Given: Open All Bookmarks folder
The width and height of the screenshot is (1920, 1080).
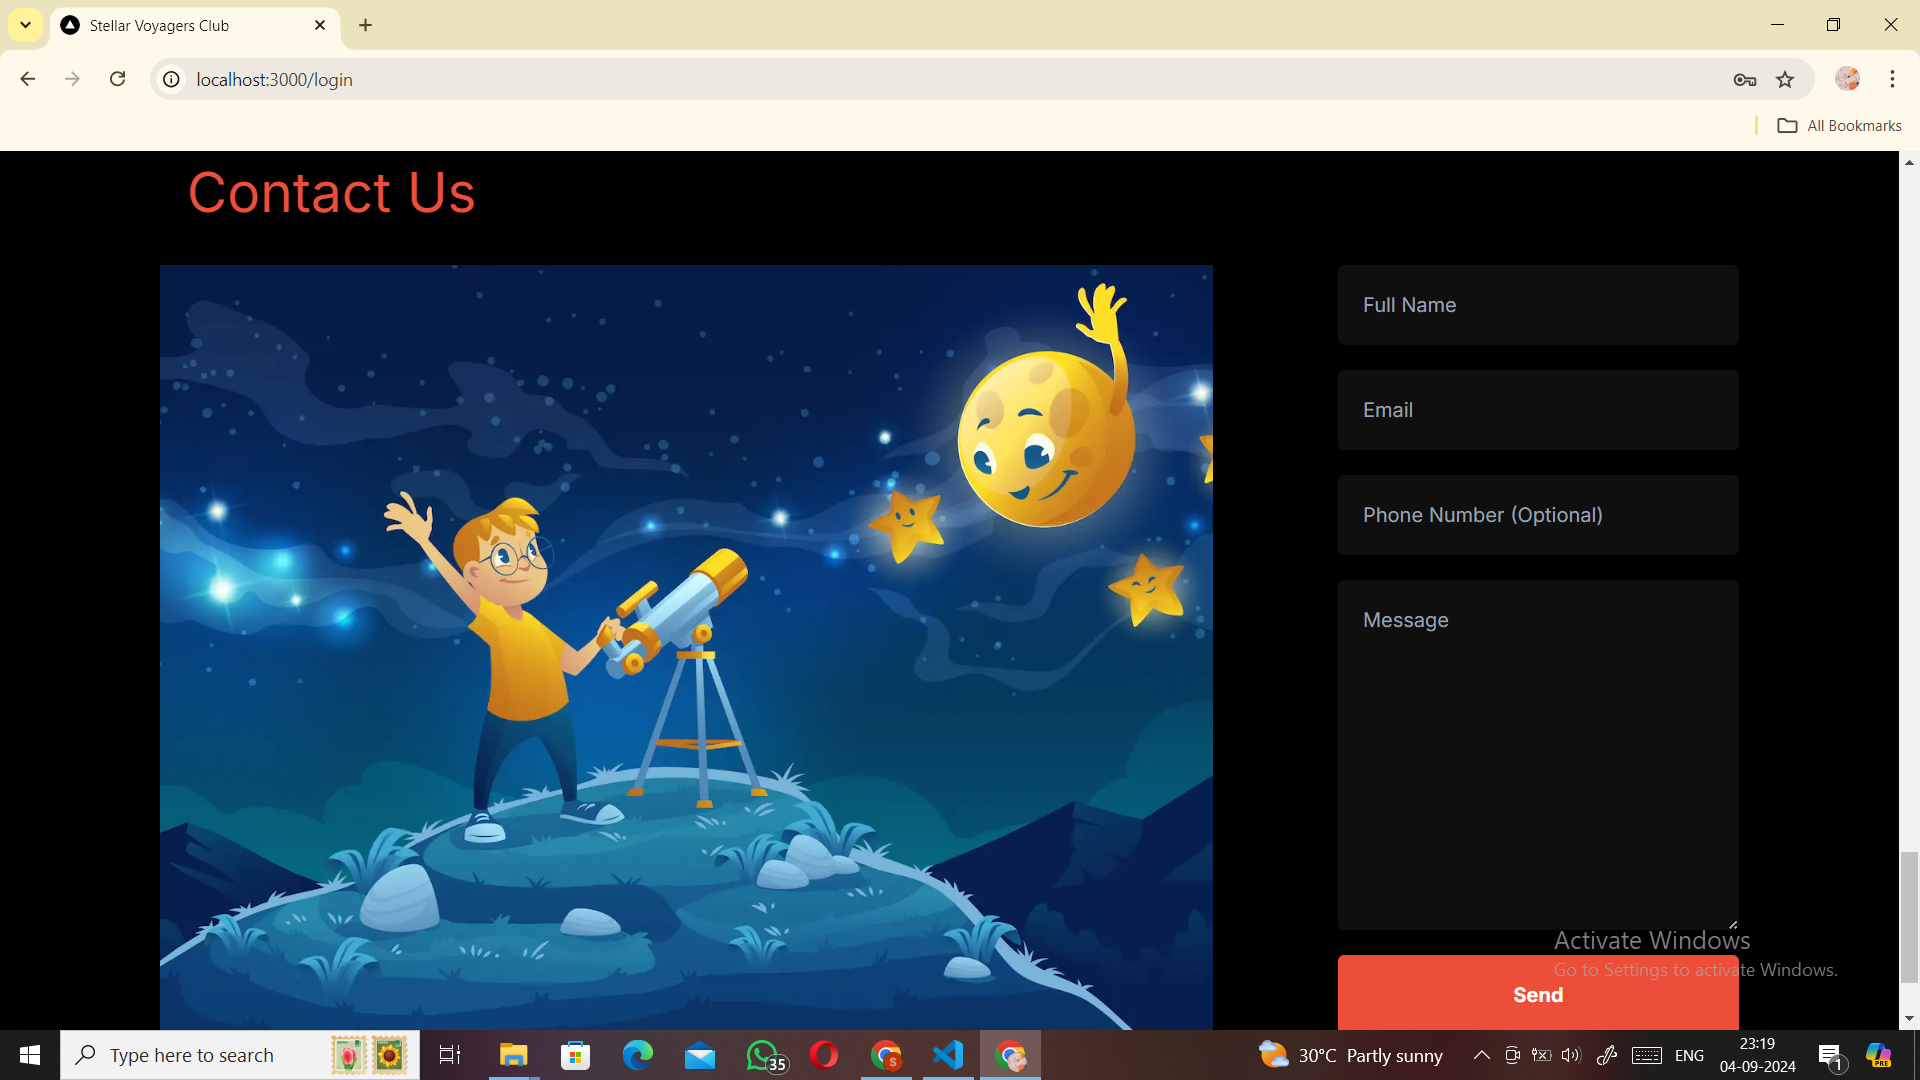Looking at the screenshot, I should click(1839, 125).
